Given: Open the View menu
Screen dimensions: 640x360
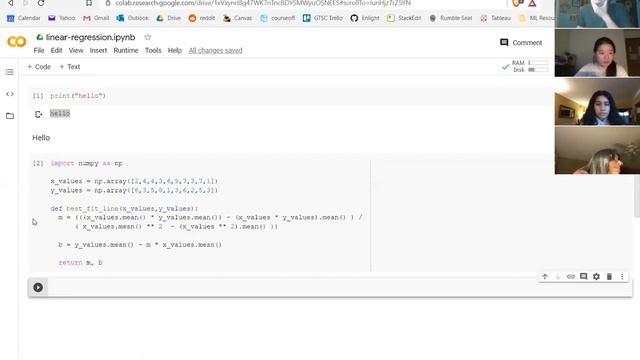Looking at the screenshot, I should [x=76, y=51].
